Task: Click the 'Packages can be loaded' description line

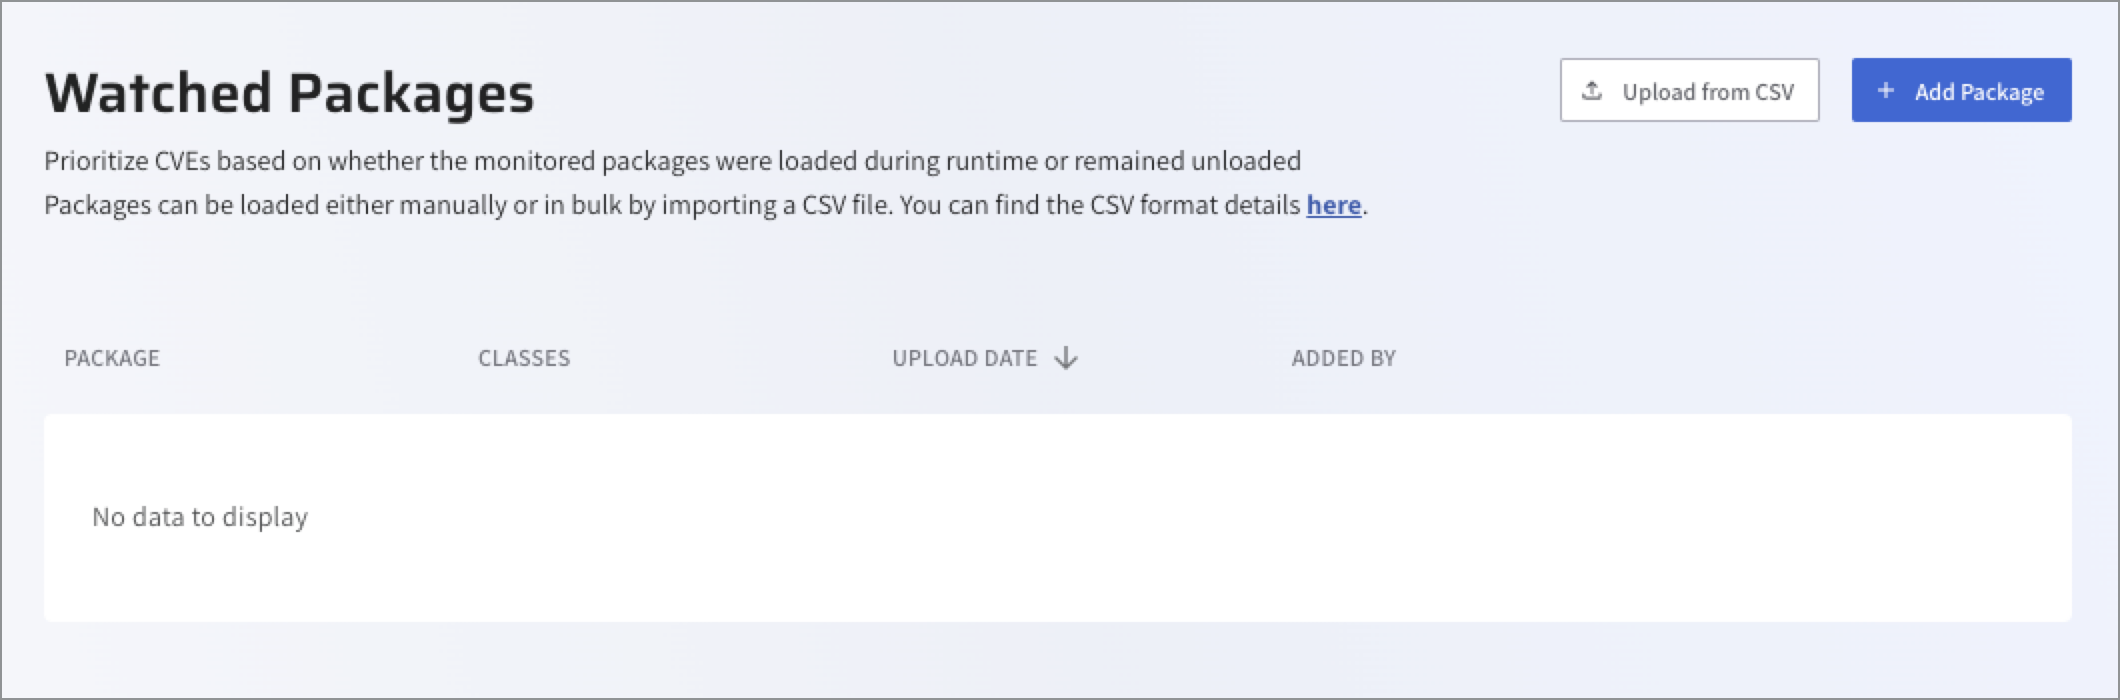Action: tap(672, 205)
